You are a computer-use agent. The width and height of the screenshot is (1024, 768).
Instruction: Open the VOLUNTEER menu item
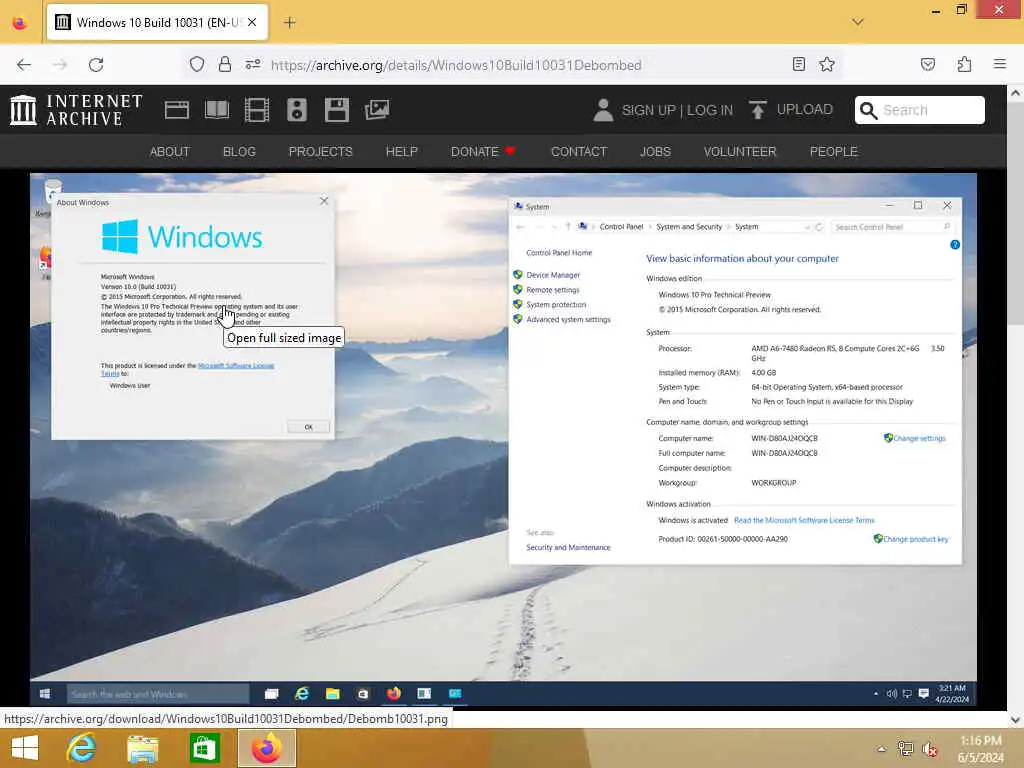[740, 152]
